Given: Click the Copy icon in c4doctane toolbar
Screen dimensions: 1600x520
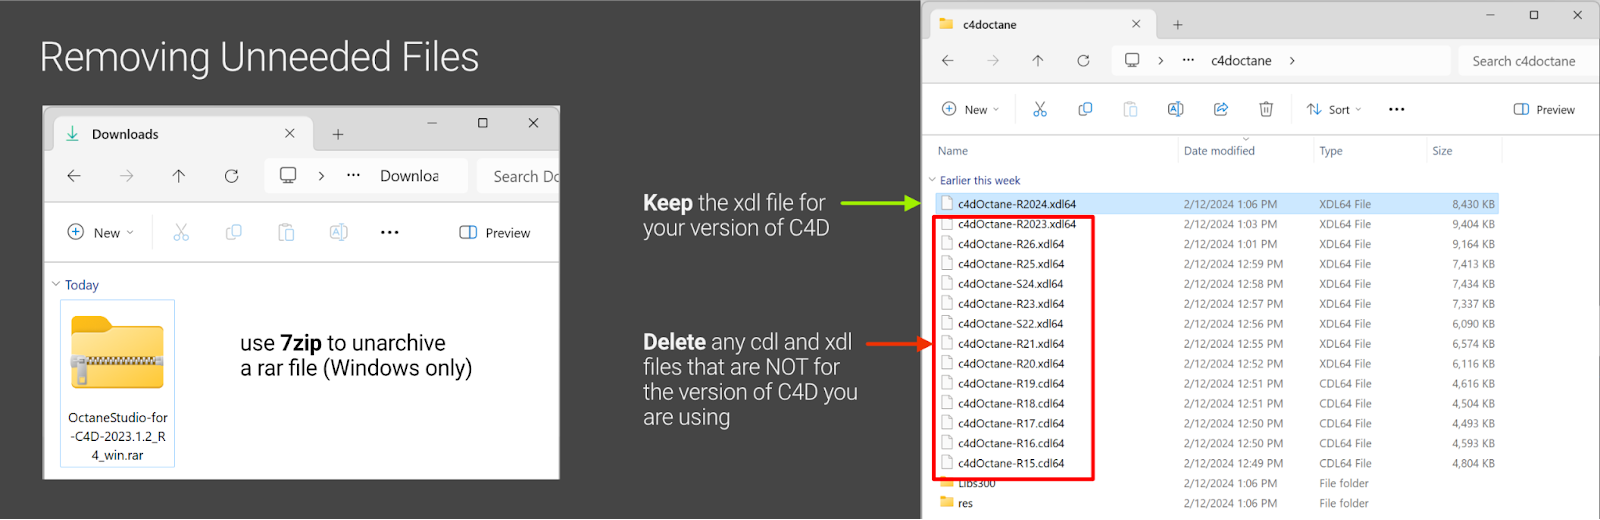Looking at the screenshot, I should pyautogui.click(x=1085, y=109).
